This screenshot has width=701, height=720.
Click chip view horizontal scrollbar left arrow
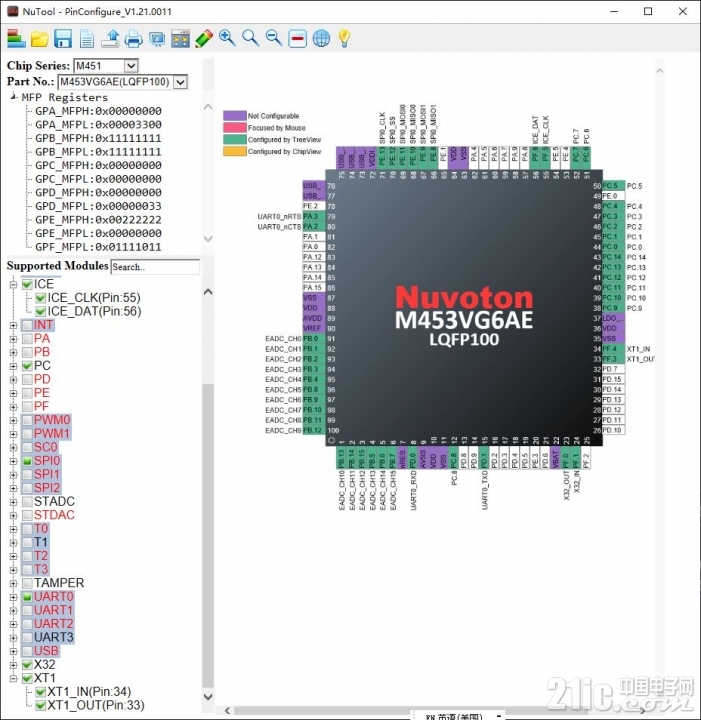(x=227, y=711)
